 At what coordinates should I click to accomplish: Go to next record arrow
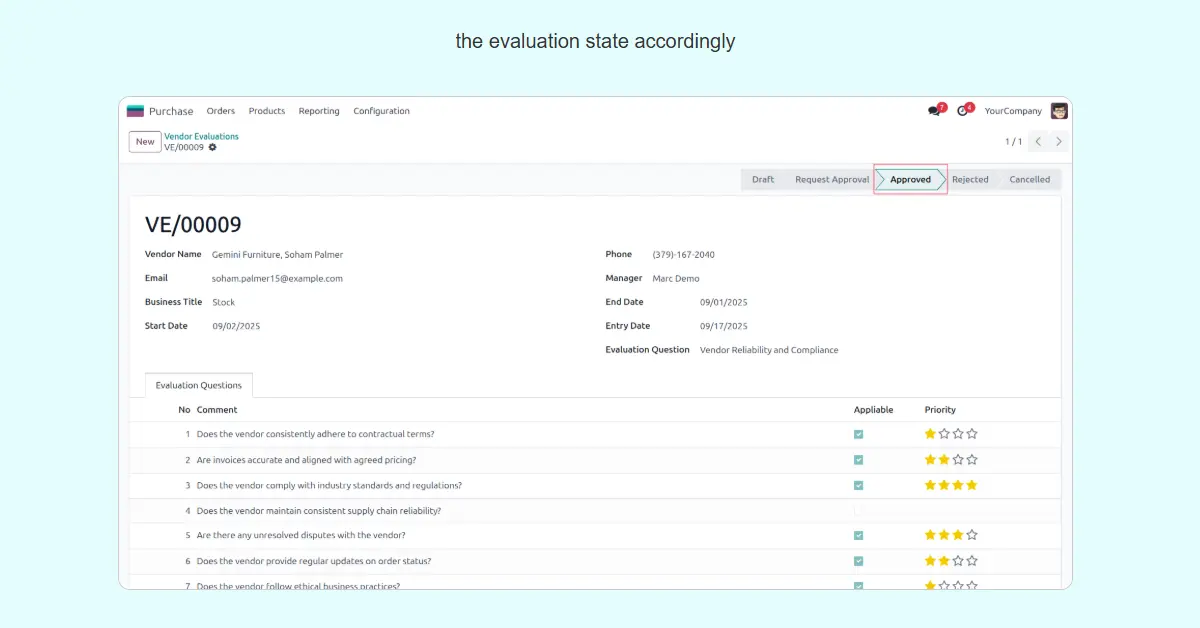pos(1059,142)
